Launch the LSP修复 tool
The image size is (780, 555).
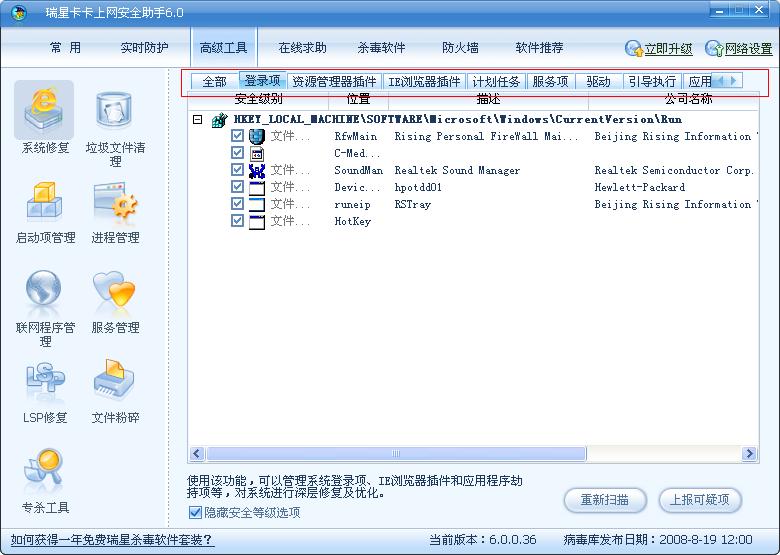[x=45, y=393]
